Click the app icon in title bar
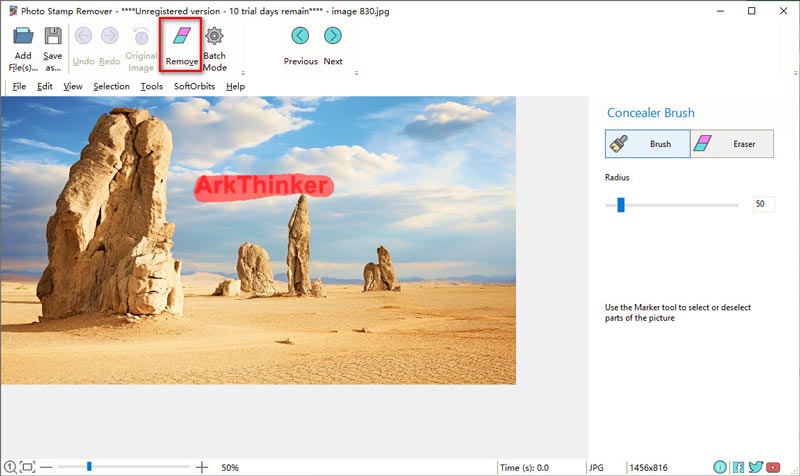The height and width of the screenshot is (476, 800). click(x=13, y=11)
